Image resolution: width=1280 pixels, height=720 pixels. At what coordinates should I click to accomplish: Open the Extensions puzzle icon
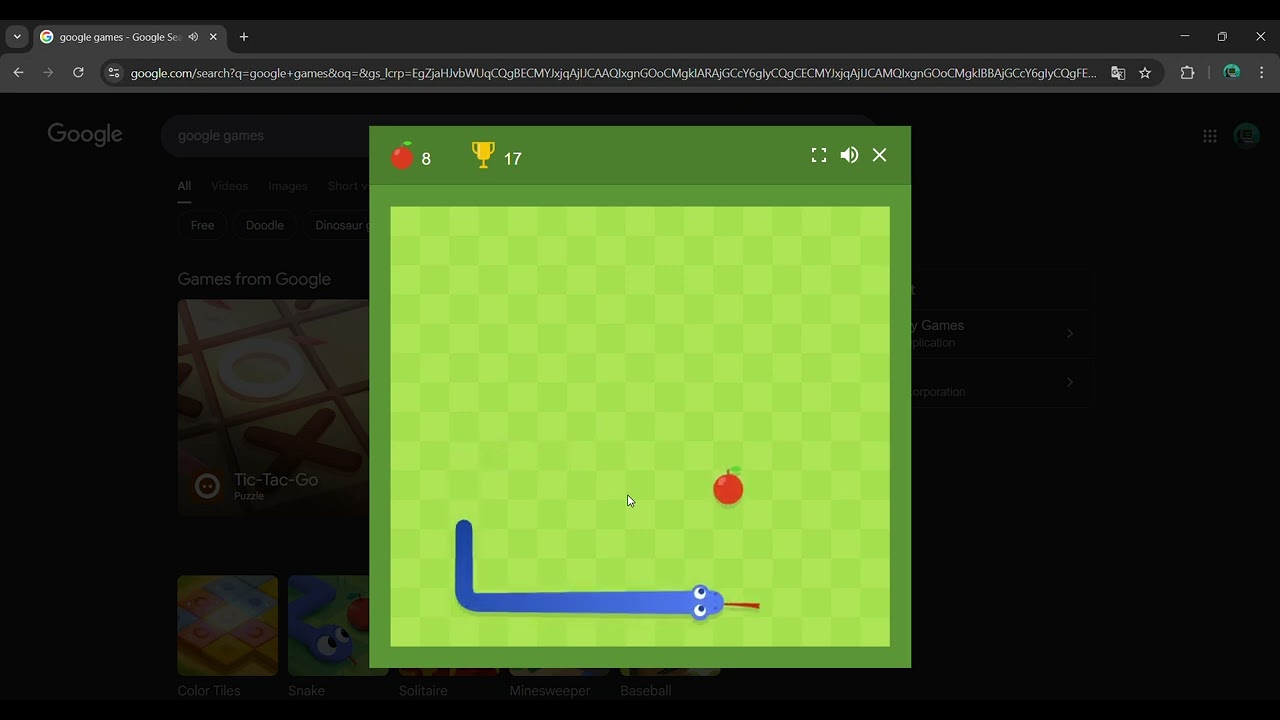[x=1187, y=73]
